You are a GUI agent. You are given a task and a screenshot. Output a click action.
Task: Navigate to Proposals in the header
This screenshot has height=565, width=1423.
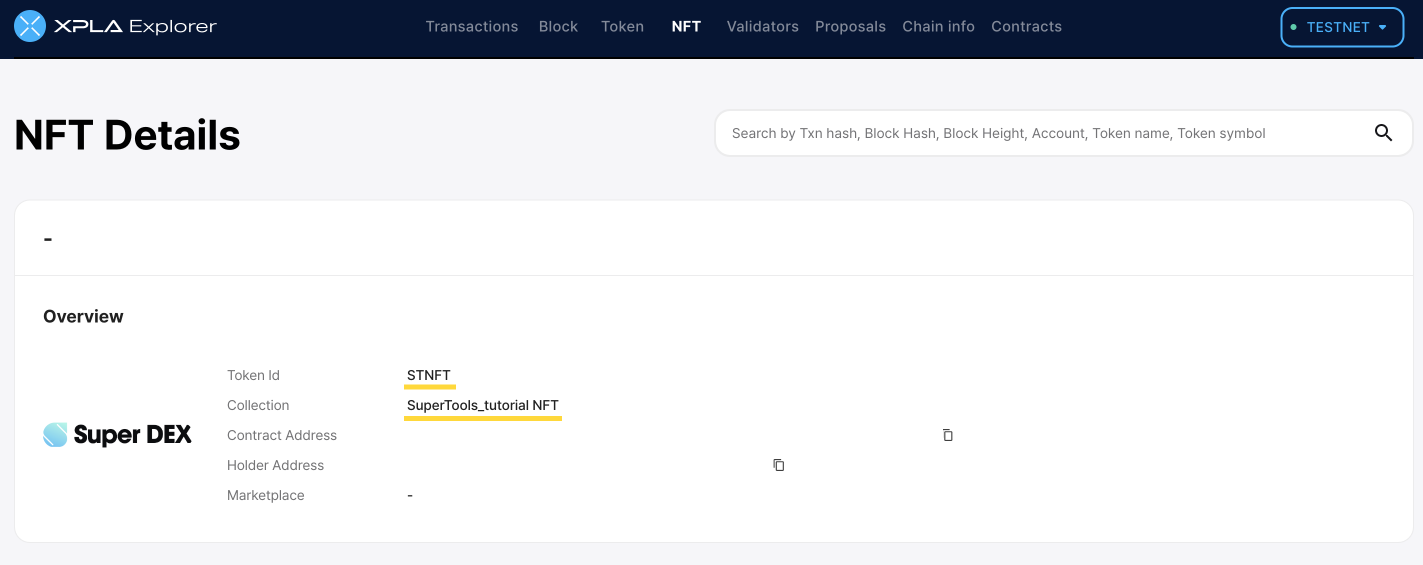pyautogui.click(x=850, y=27)
